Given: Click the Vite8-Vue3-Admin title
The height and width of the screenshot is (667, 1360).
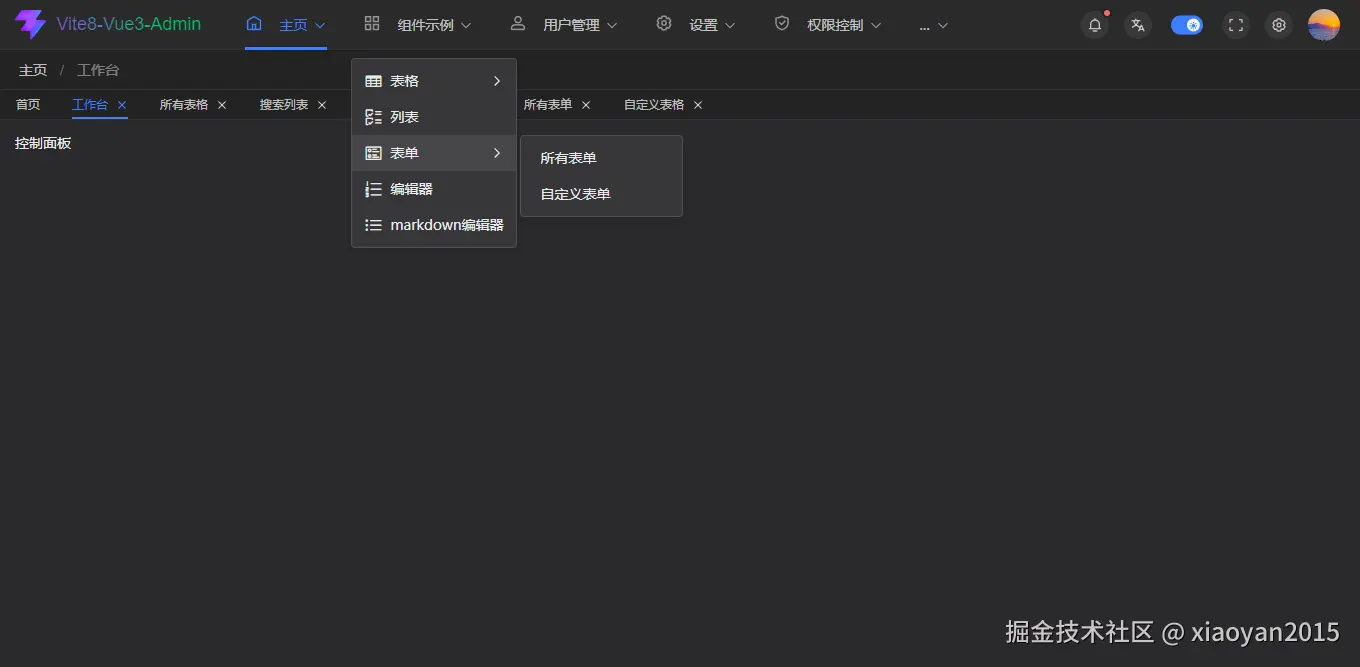Looking at the screenshot, I should pos(128,24).
